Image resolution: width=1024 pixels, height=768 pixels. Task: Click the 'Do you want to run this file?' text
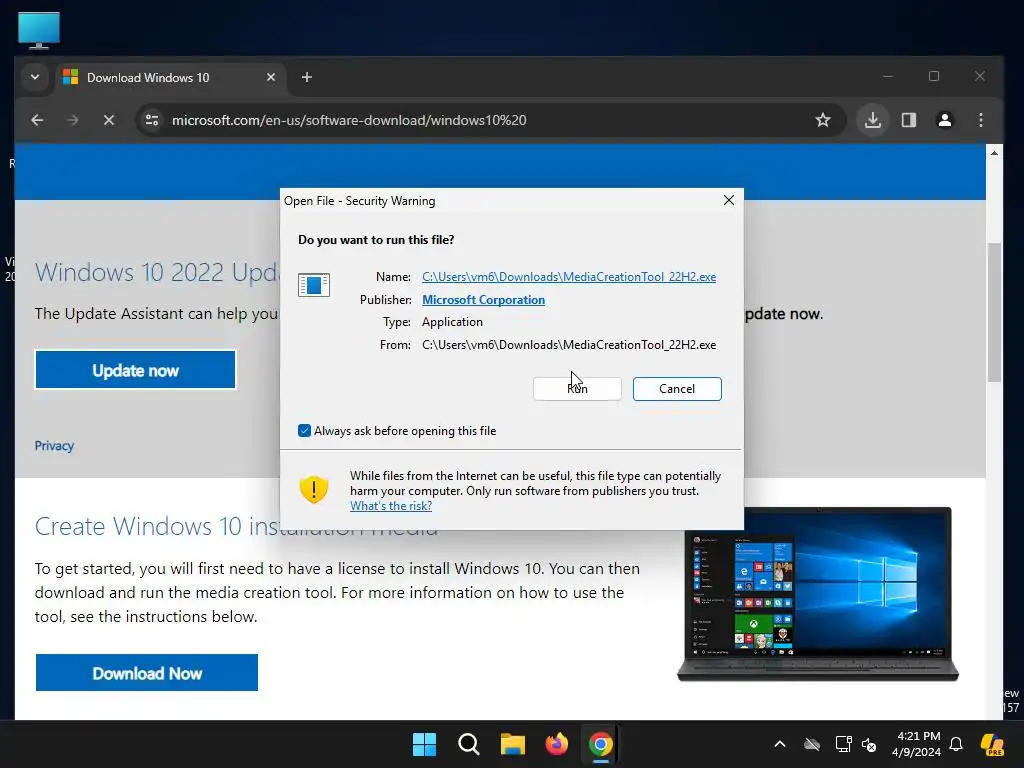pos(376,240)
